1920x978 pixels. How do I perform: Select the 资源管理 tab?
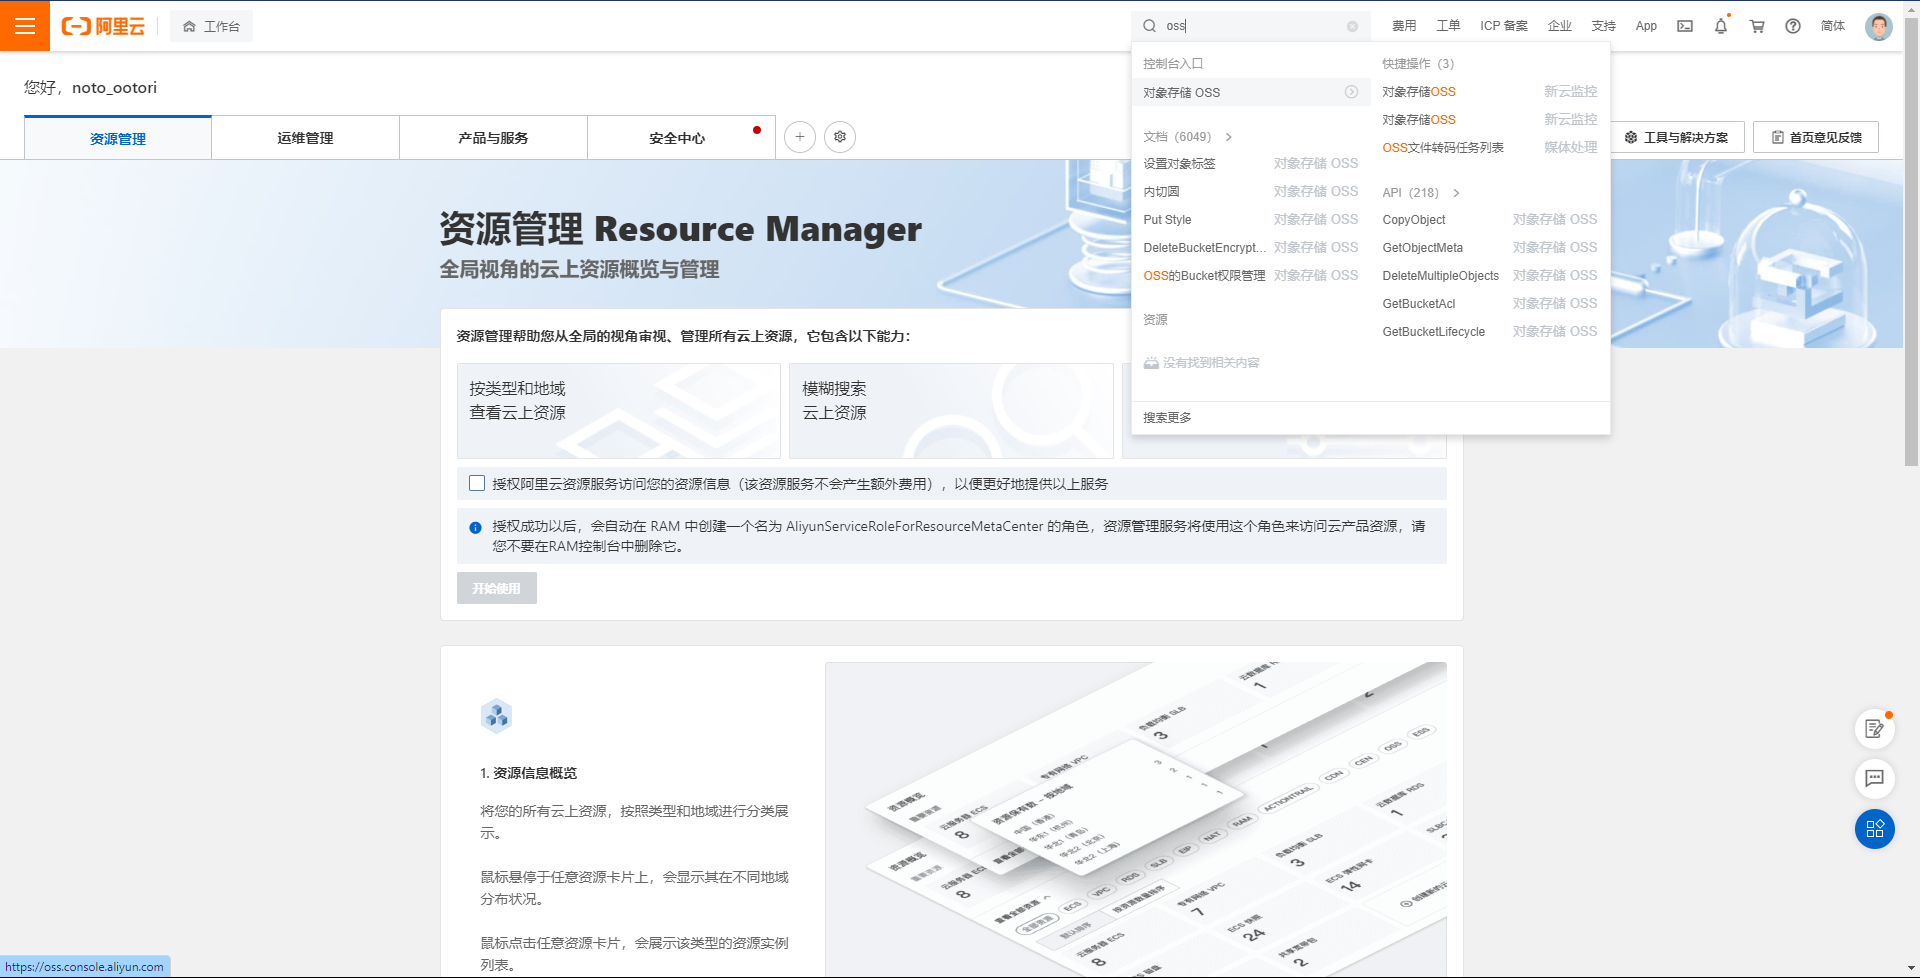point(118,138)
